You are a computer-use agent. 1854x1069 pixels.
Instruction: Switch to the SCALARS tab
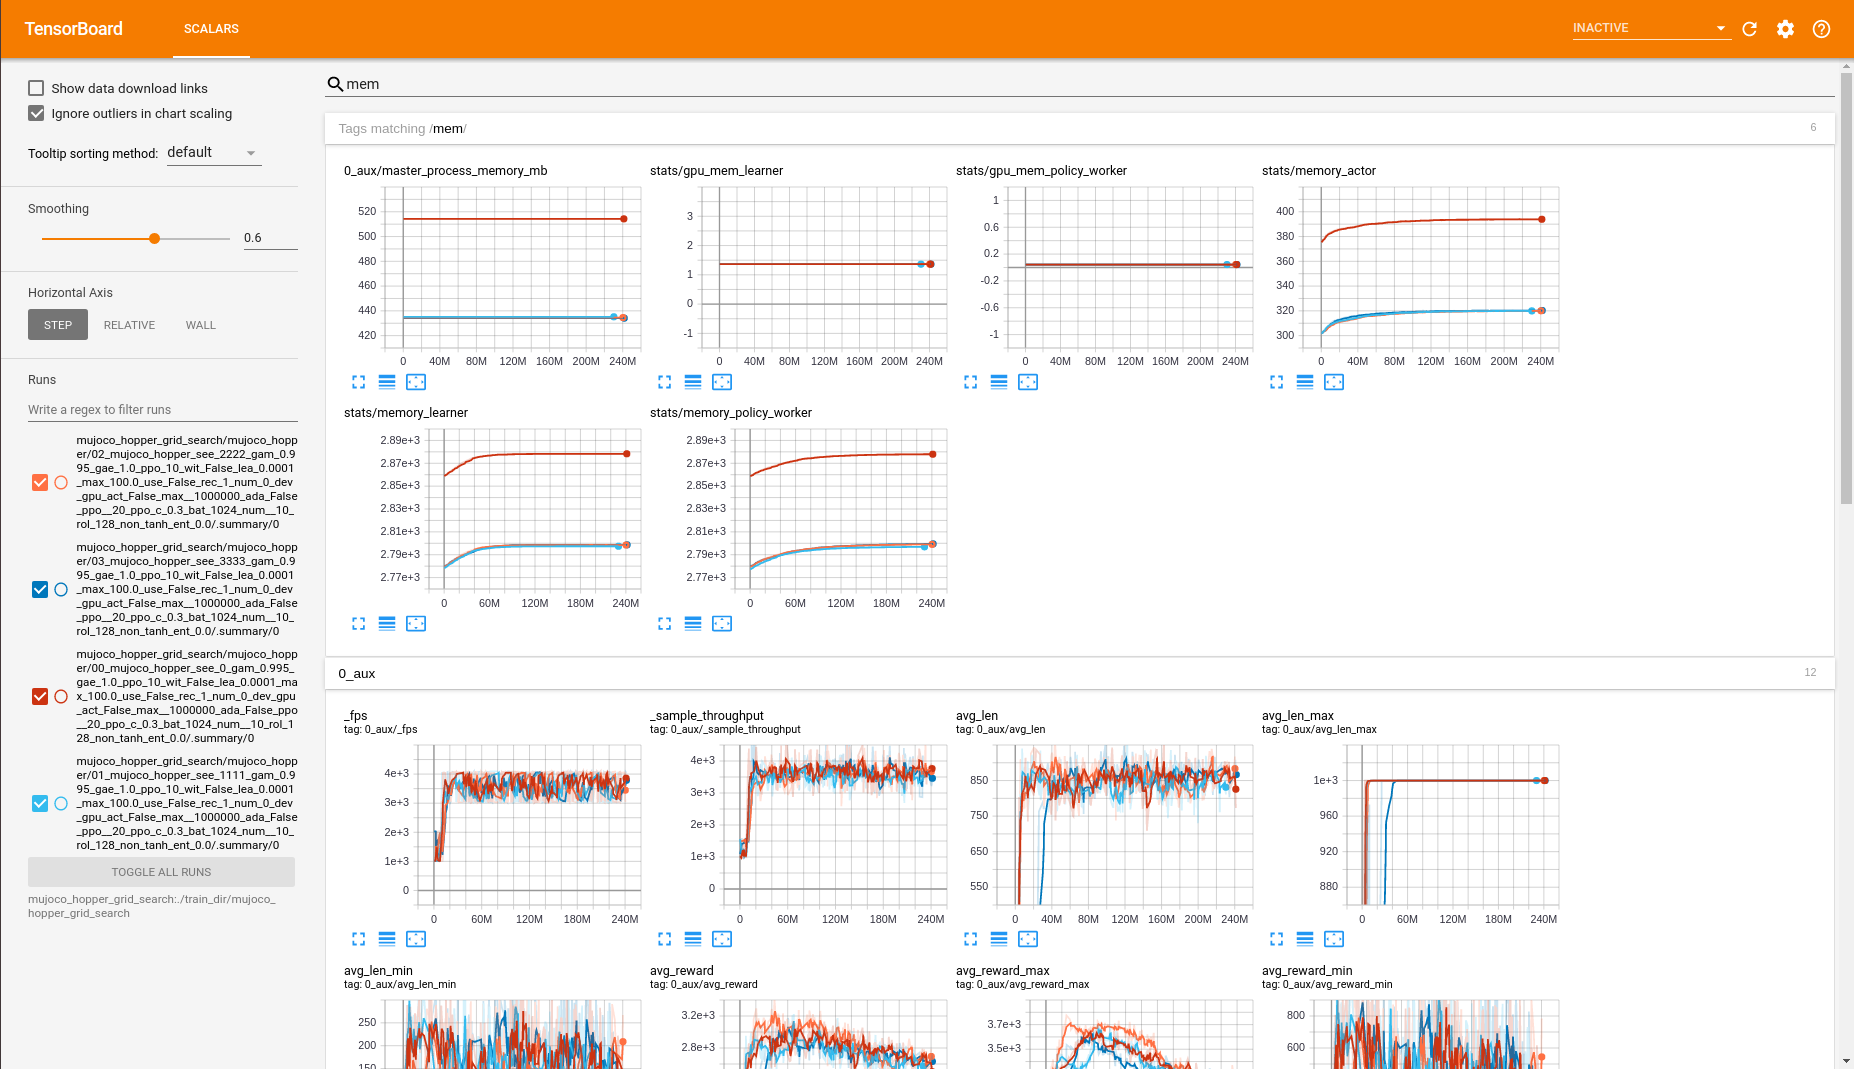point(211,29)
